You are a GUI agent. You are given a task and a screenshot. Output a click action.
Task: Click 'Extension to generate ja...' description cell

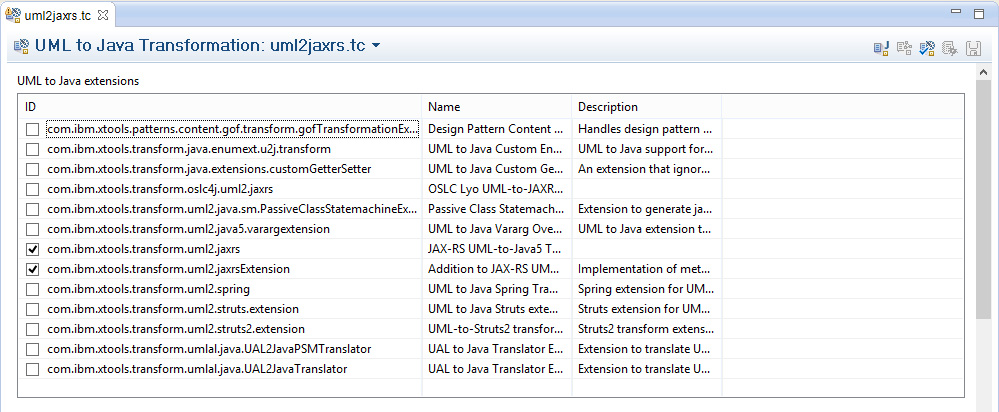tap(646, 209)
